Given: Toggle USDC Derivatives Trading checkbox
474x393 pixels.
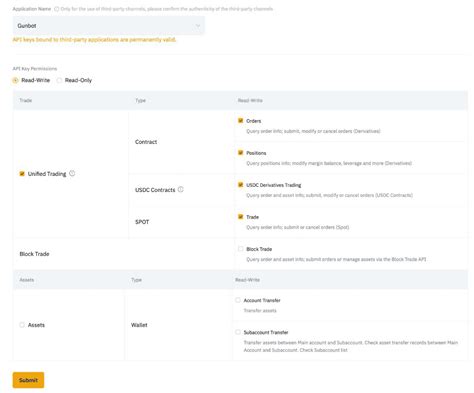Looking at the screenshot, I should 240,185.
